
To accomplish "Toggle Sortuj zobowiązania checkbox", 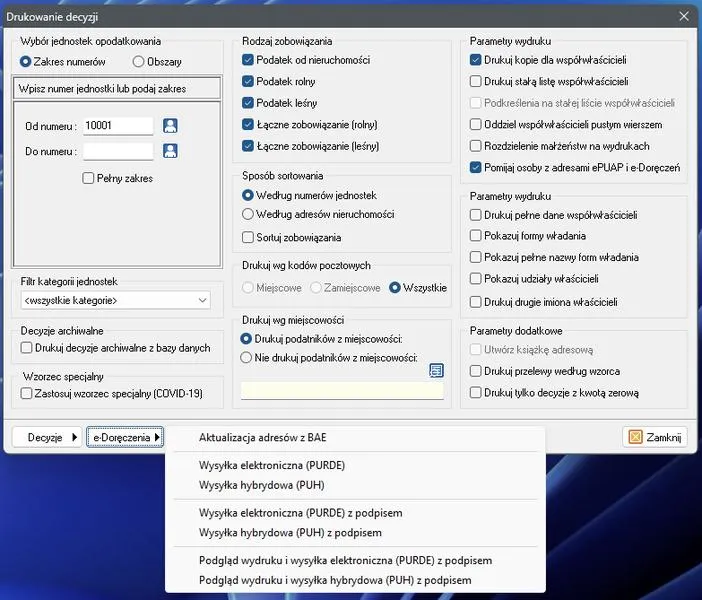I will tap(249, 237).
